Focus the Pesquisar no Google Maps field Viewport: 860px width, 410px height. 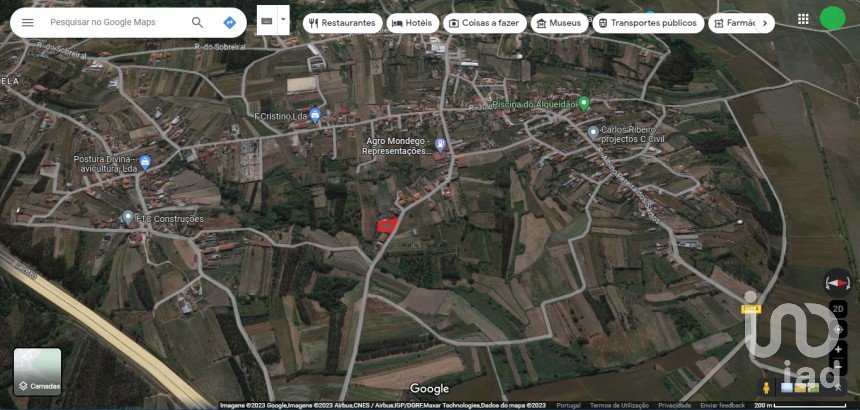point(115,22)
